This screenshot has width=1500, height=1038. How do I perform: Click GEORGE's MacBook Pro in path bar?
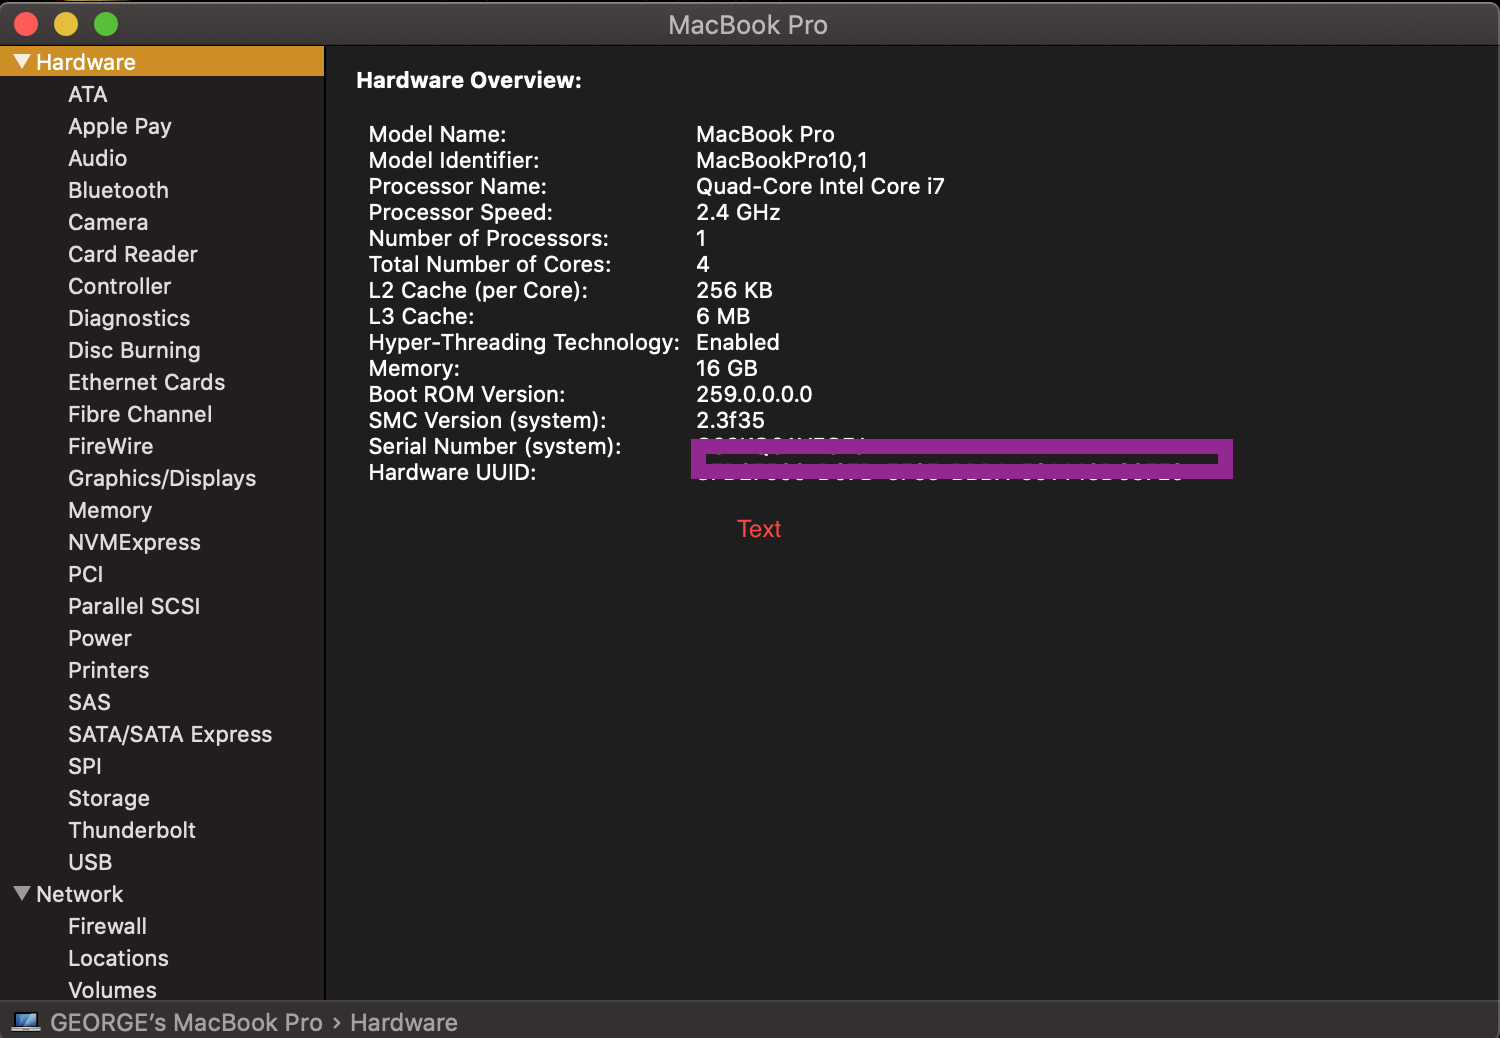(x=187, y=1022)
